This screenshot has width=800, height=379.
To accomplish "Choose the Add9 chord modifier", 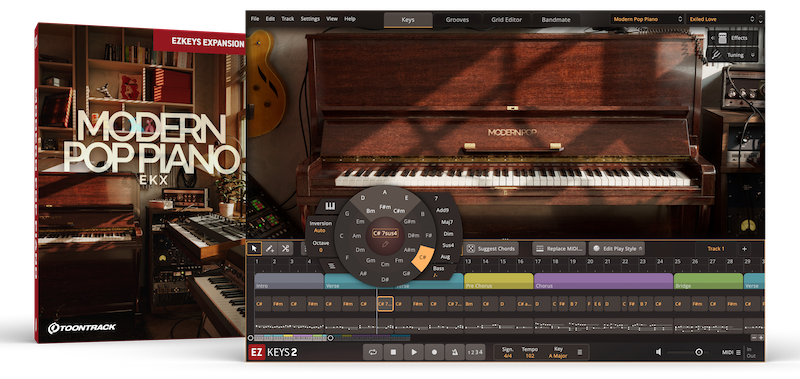I will 442,210.
